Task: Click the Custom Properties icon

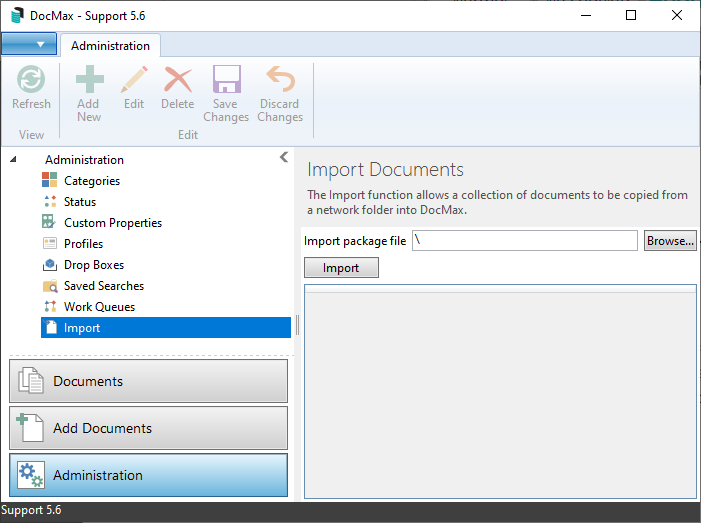Action: (x=49, y=222)
